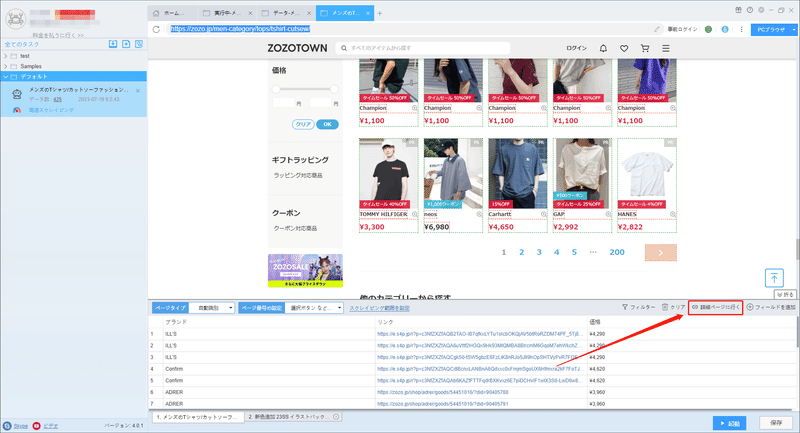Click the minimum price input field
Viewport: 800px width, 433px height.
click(284, 103)
